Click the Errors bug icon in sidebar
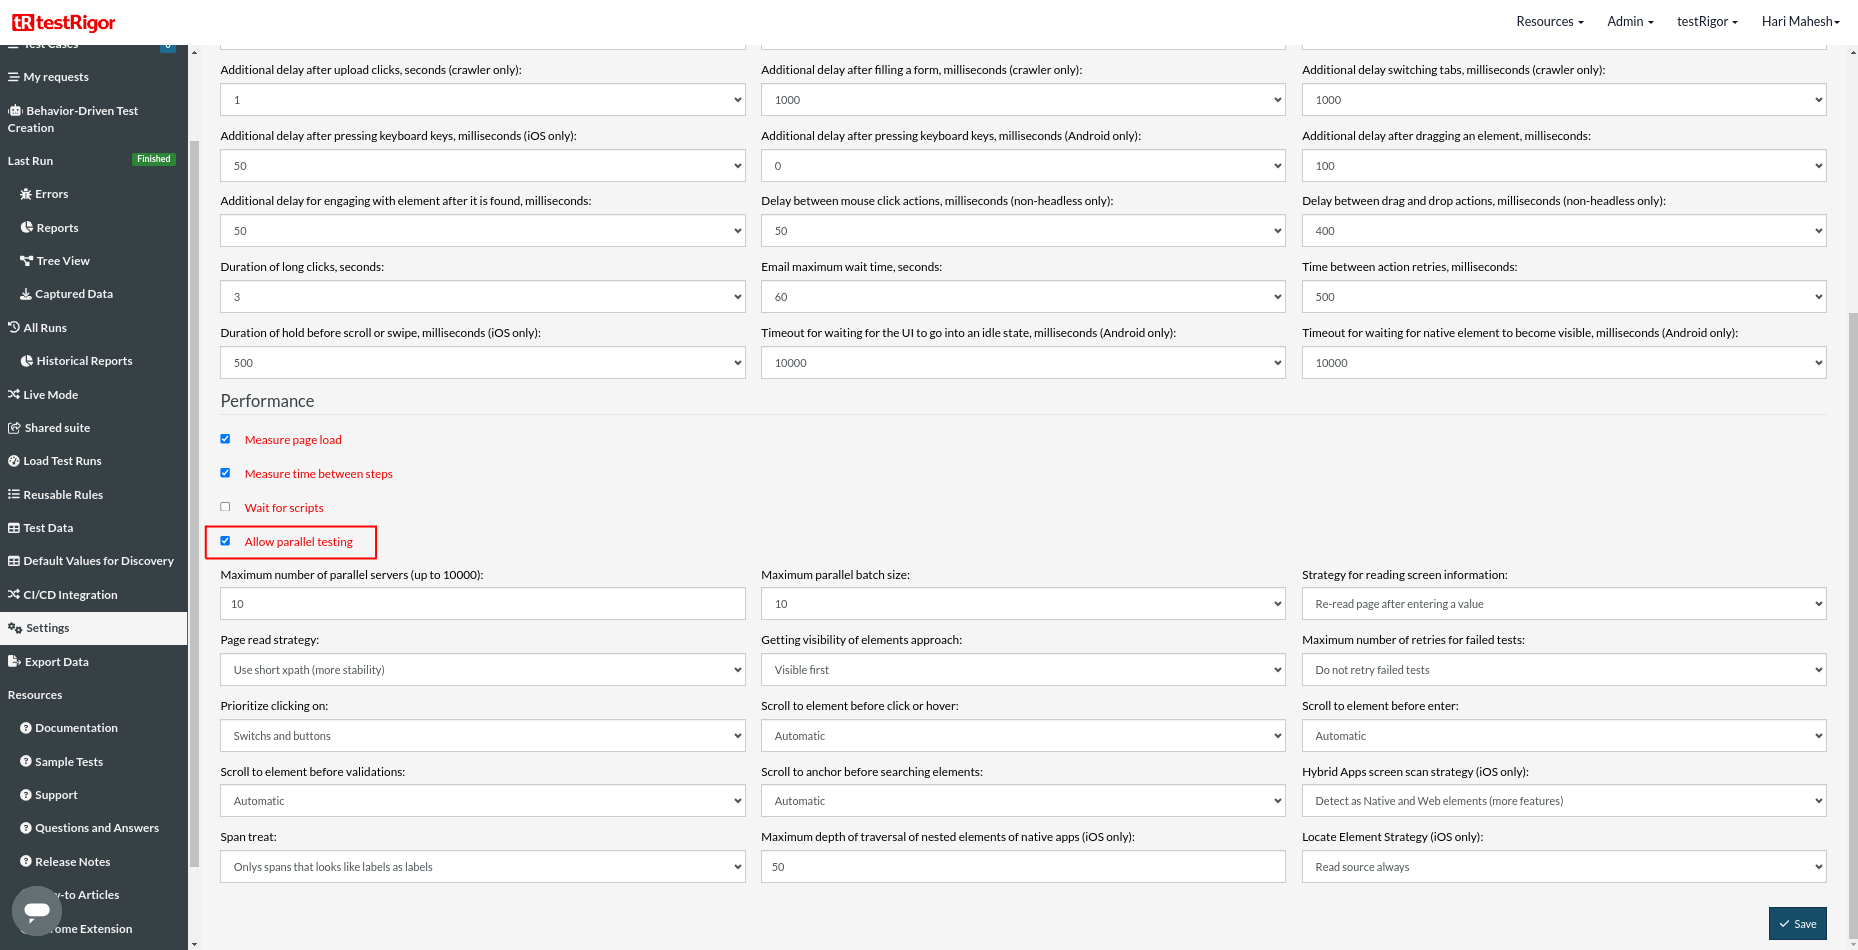The image size is (1858, 950). point(26,194)
